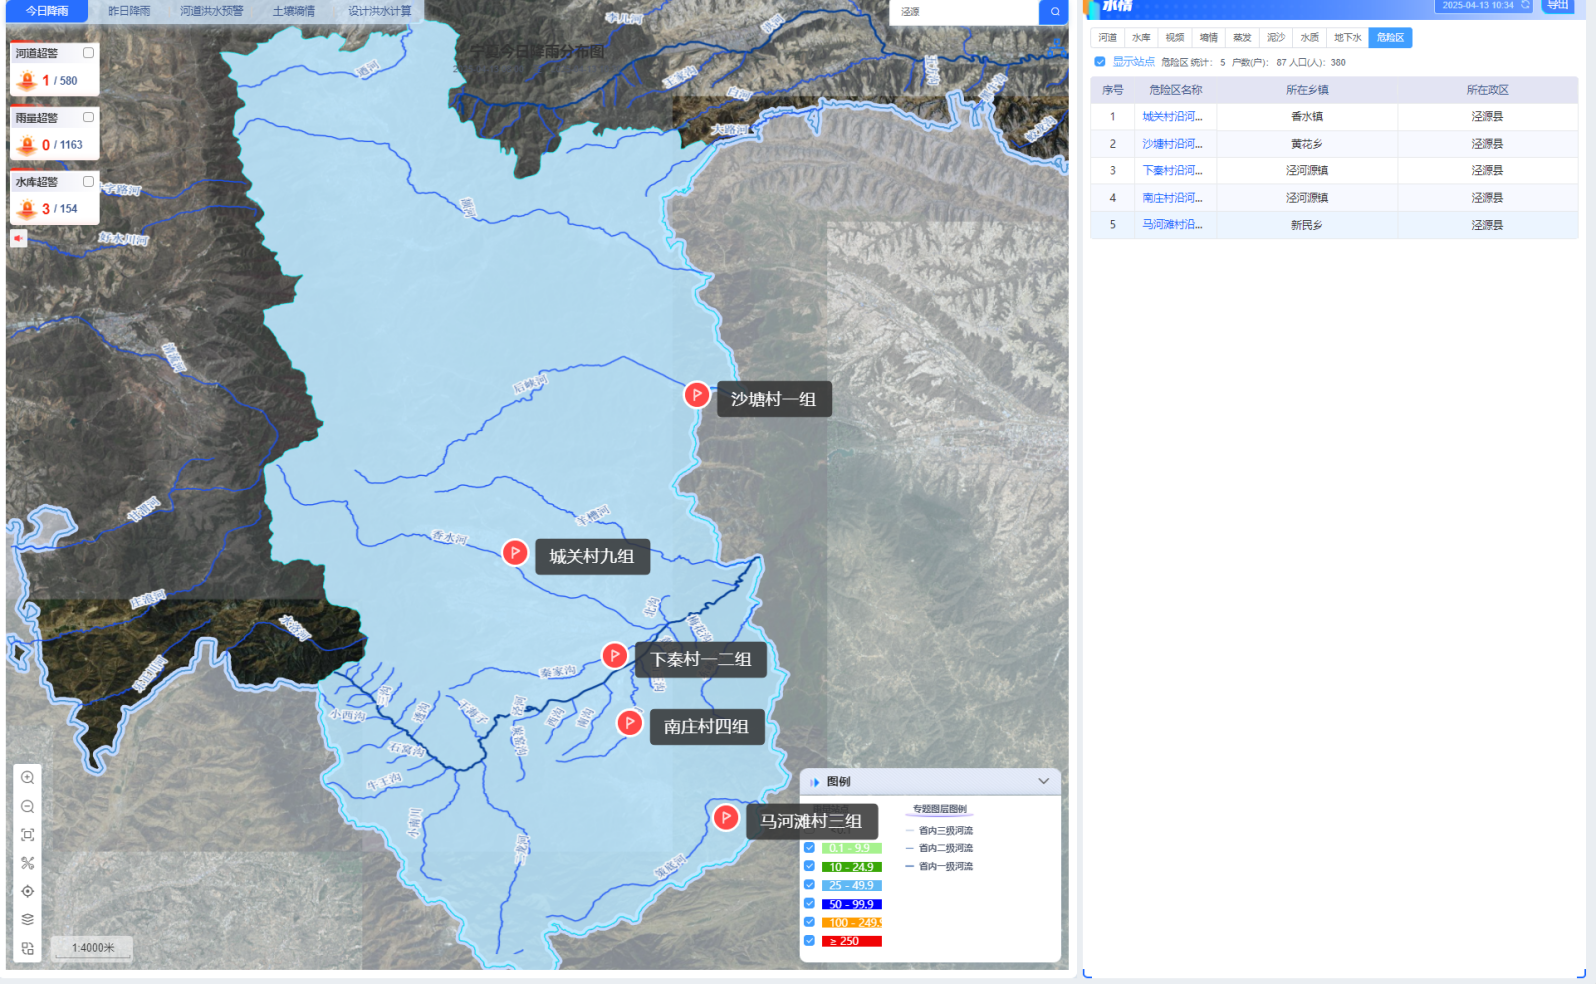Open the 2025-04-13 10:34 date picker
Screen dimensions: 1596x984
pyautogui.click(x=1477, y=5)
